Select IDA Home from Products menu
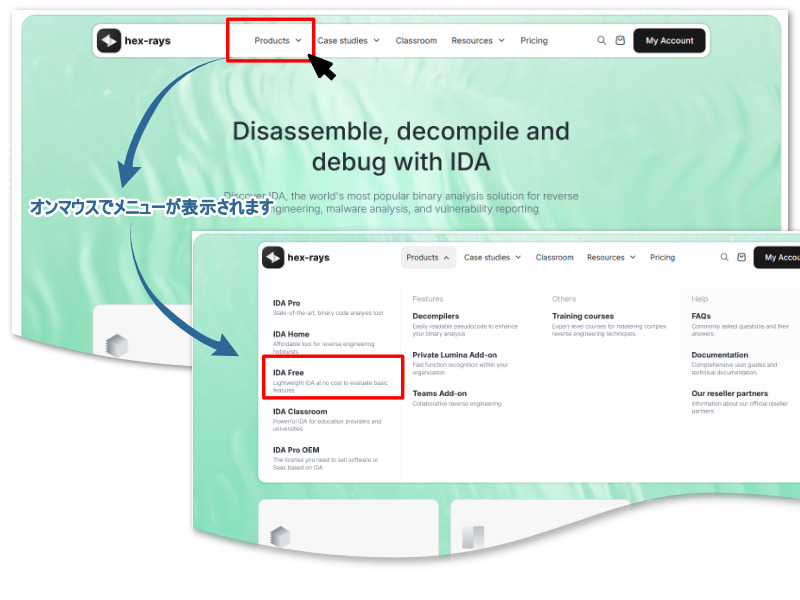Viewport: 800px width, 600px height. coord(324,342)
